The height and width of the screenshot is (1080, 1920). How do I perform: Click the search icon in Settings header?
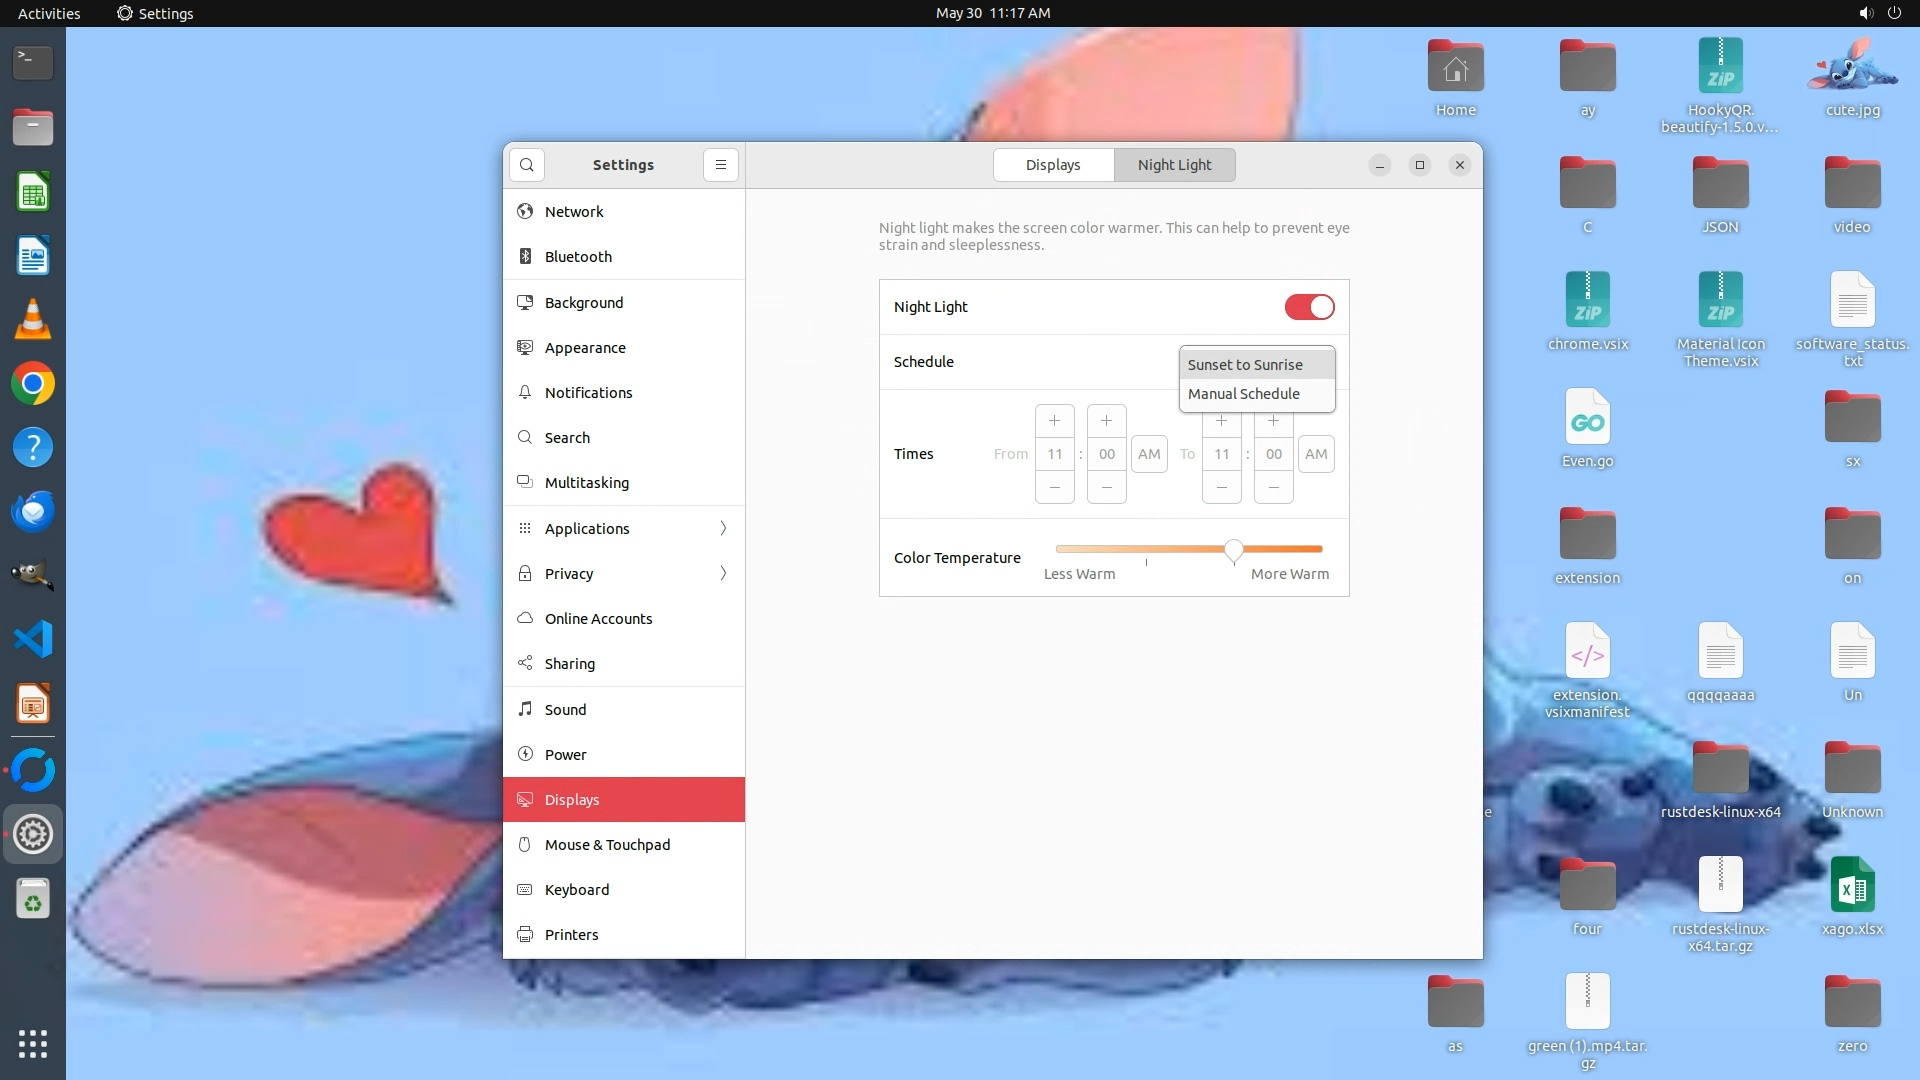click(527, 165)
